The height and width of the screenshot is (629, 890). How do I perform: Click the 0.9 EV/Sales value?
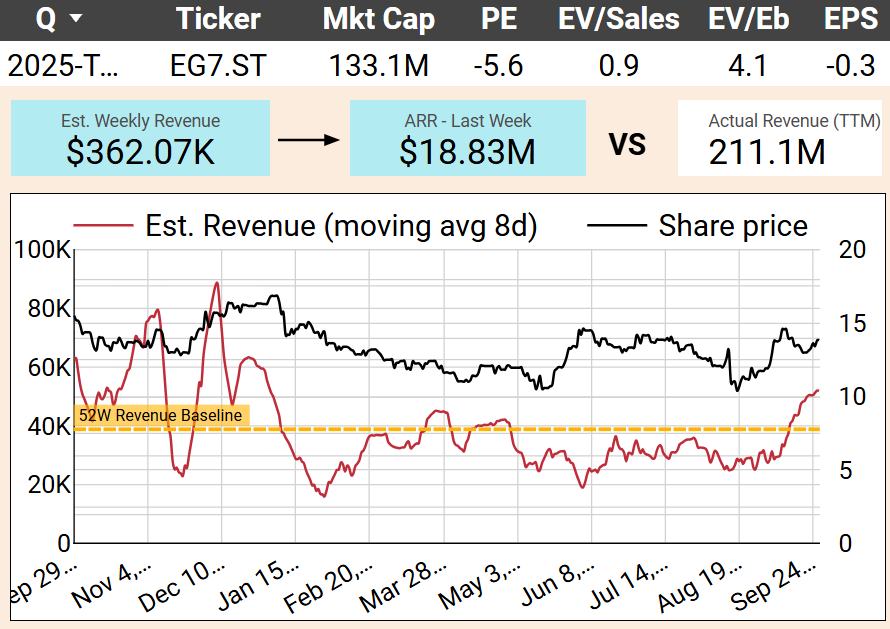coord(619,65)
